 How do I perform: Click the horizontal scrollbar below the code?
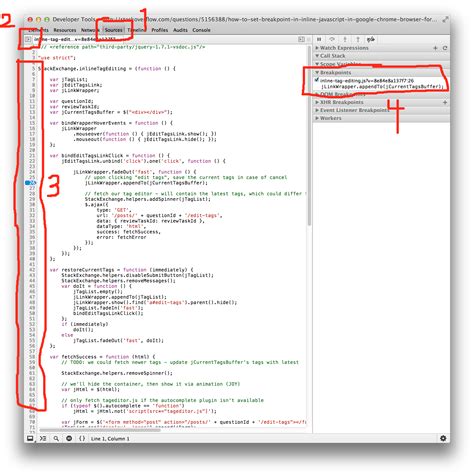pyautogui.click(x=100, y=430)
